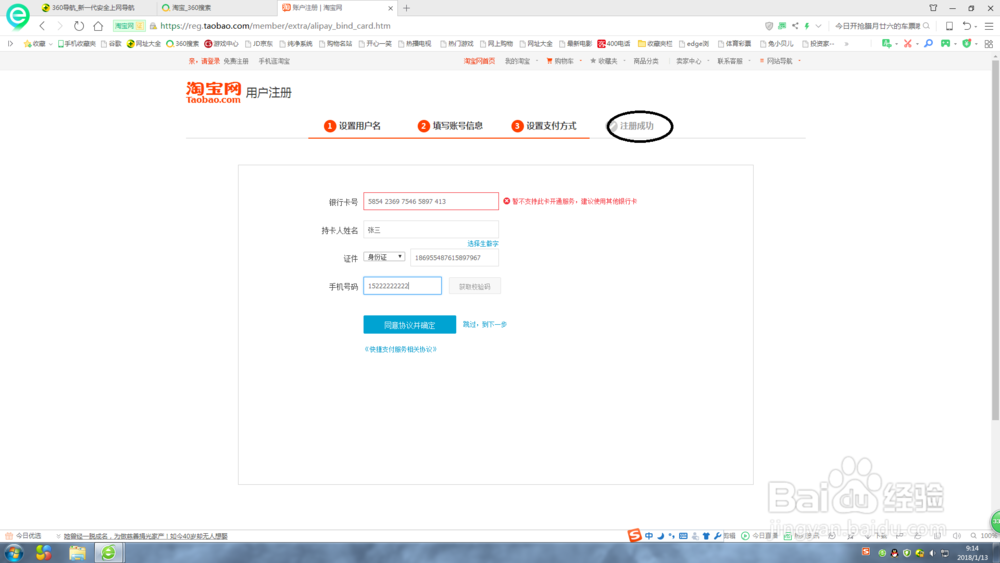
Task: Click the ID number input field
Action: (x=454, y=258)
